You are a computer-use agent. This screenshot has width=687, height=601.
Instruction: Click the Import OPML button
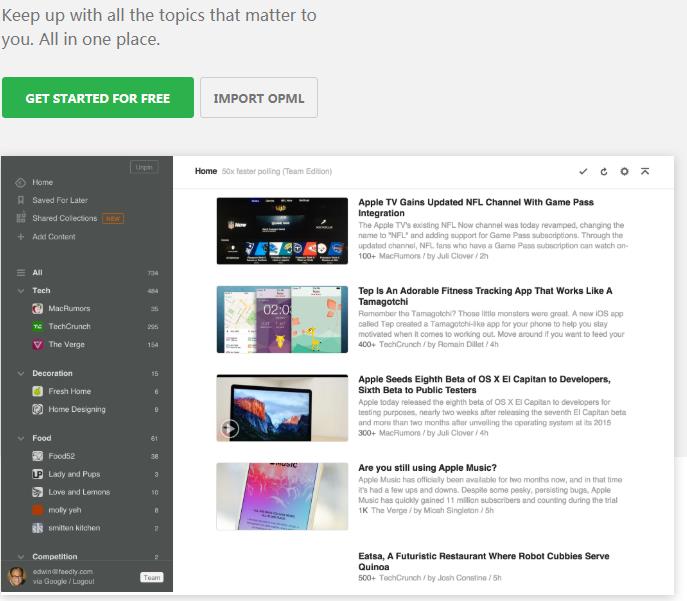[x=259, y=98]
